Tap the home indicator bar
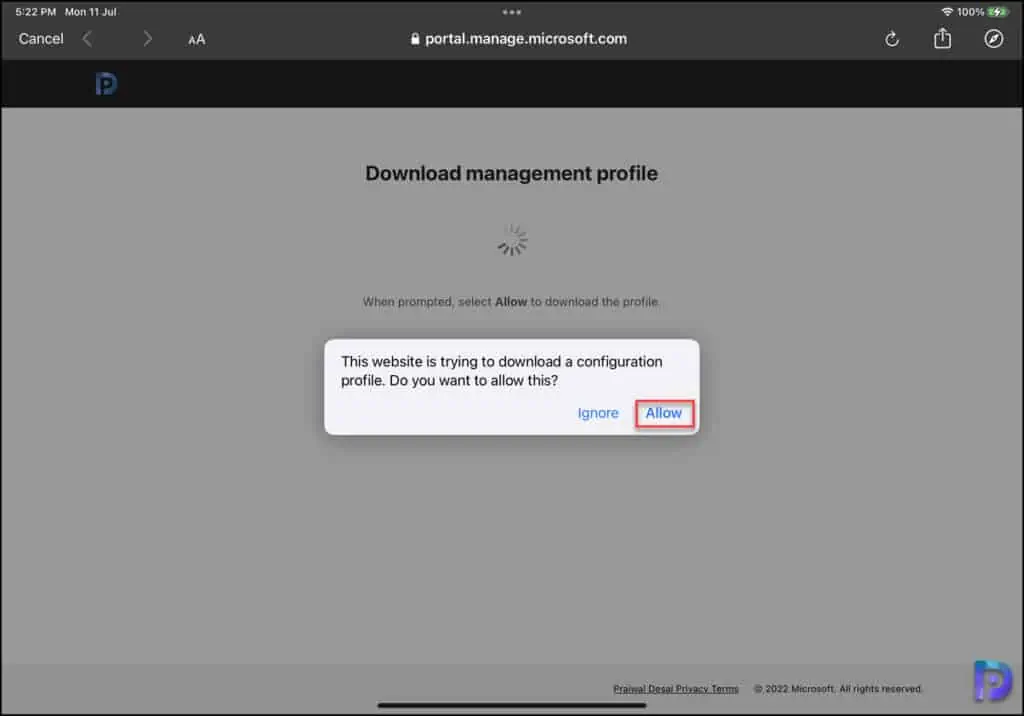 click(x=512, y=706)
